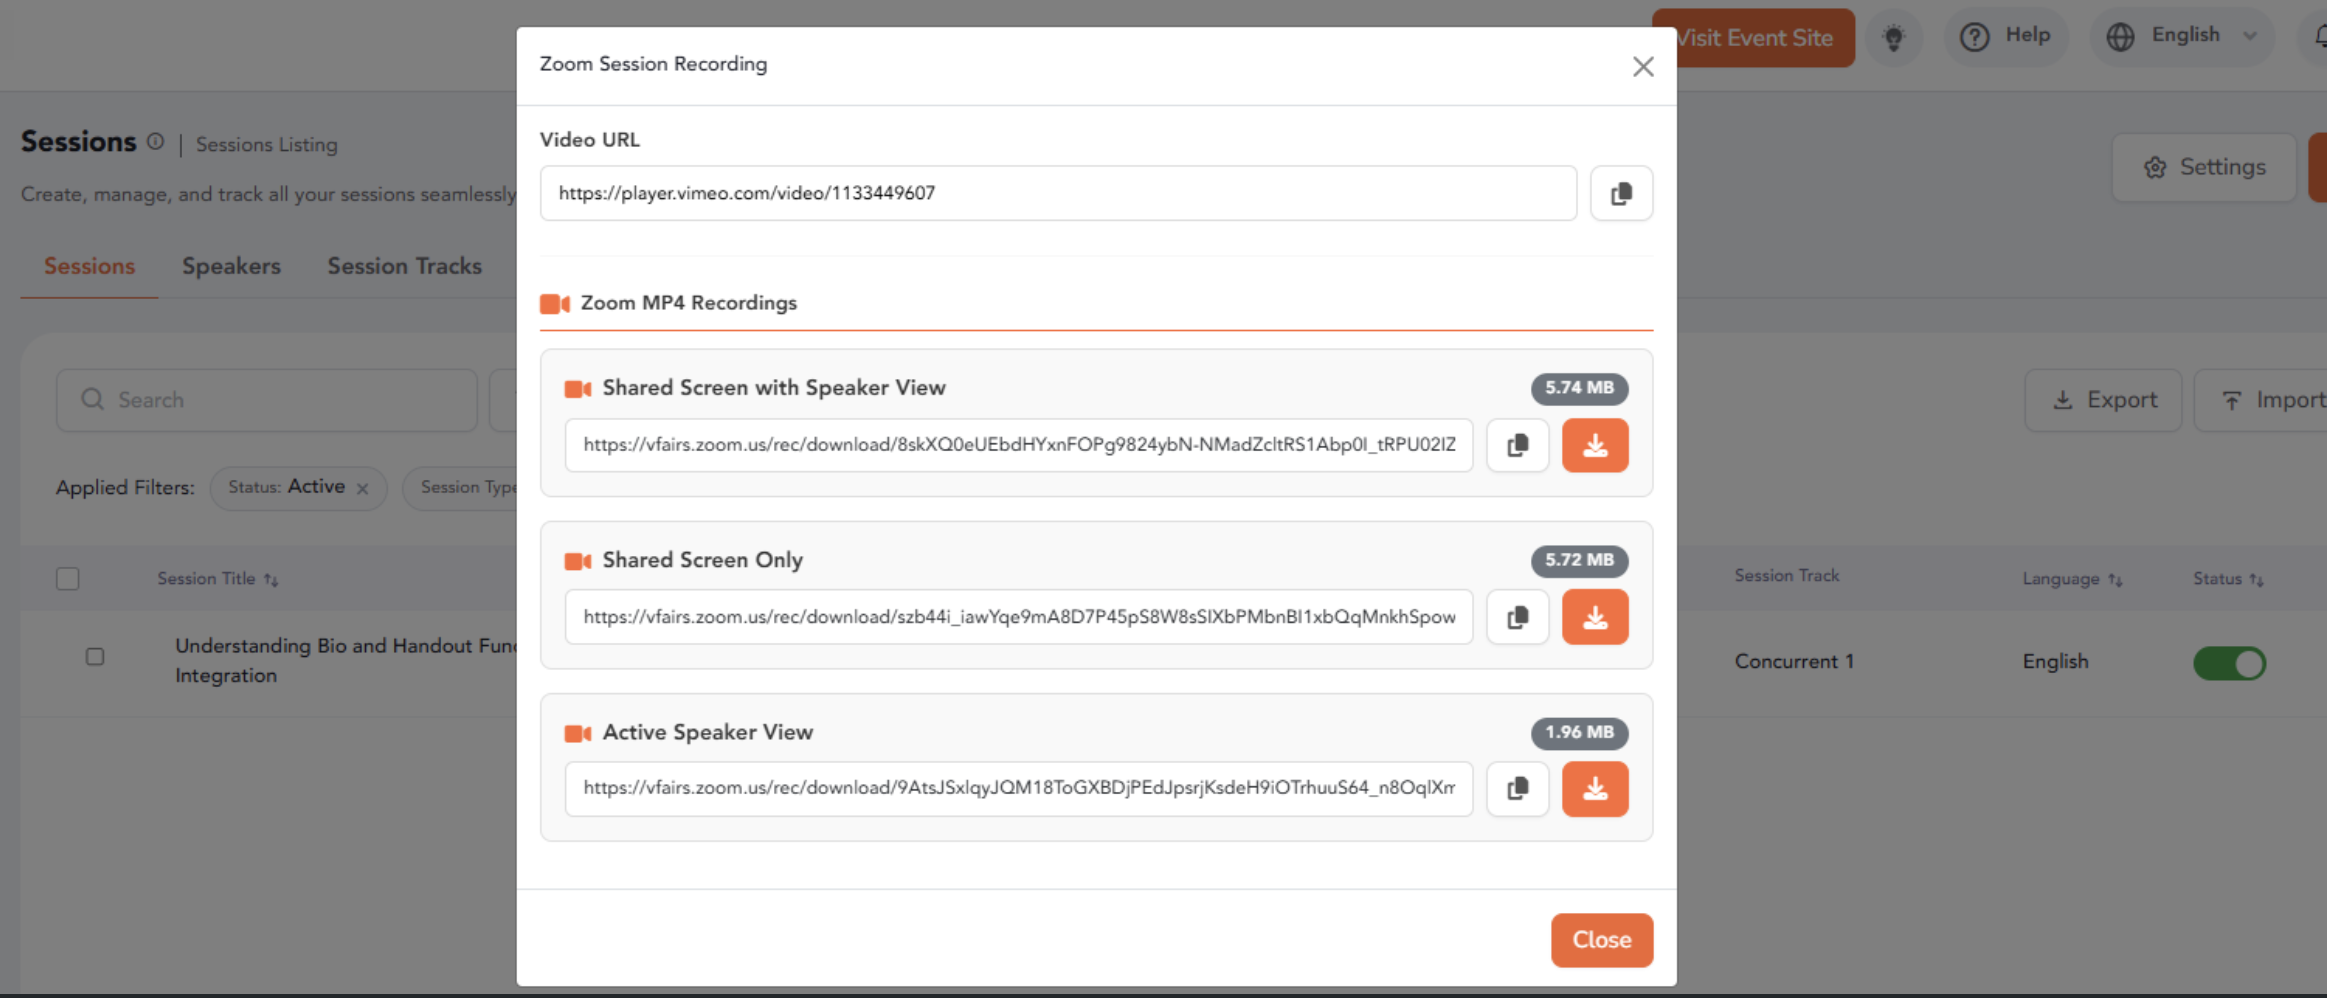Viewport: 2327px width, 998px height.
Task: Download the Shared Screen with Speaker View recording
Action: click(x=1594, y=445)
